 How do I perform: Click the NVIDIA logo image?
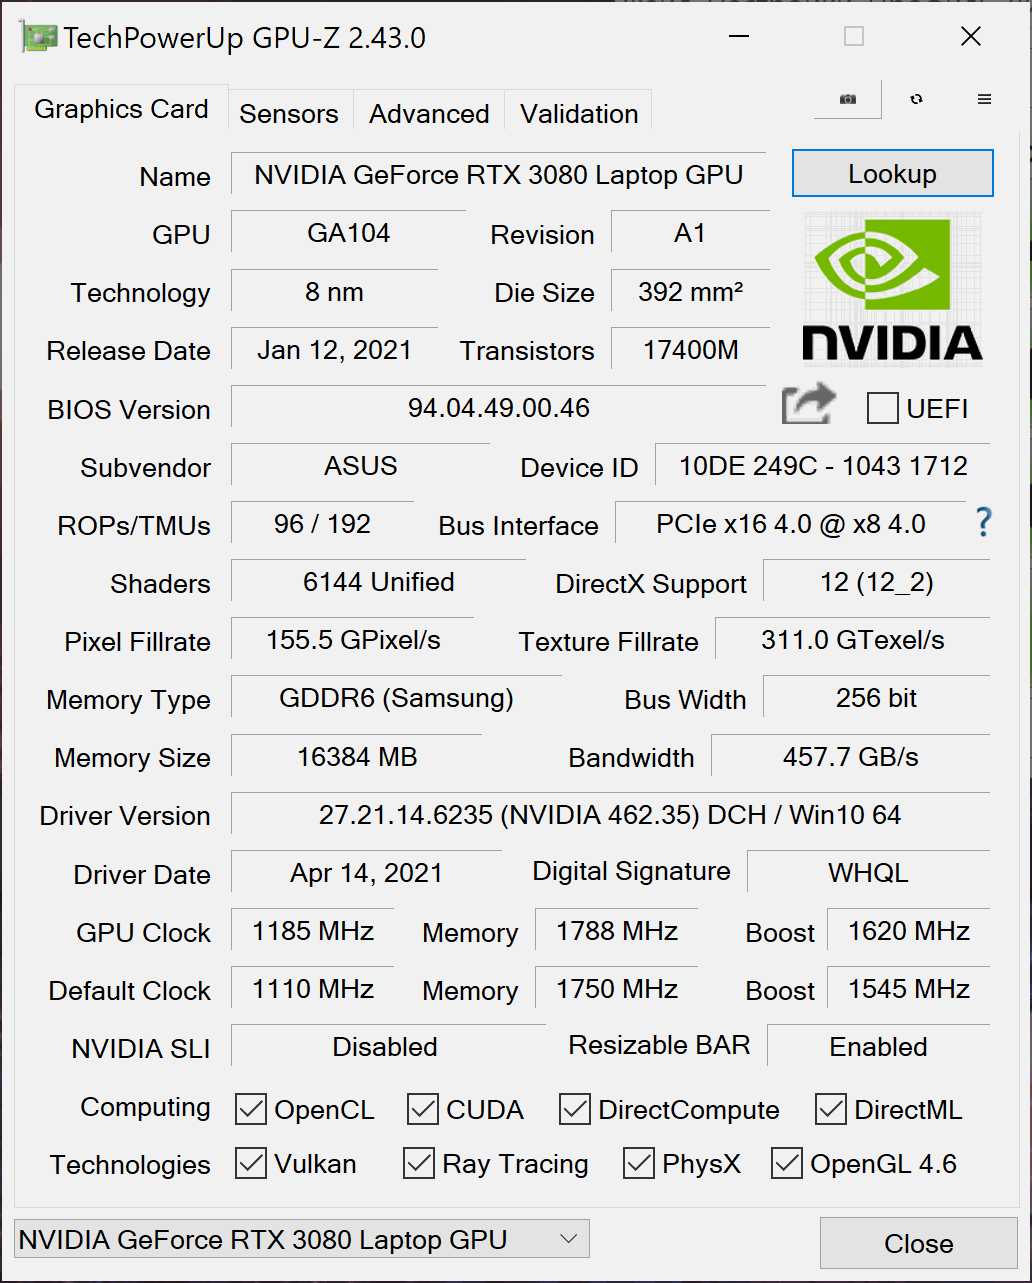pyautogui.click(x=893, y=288)
